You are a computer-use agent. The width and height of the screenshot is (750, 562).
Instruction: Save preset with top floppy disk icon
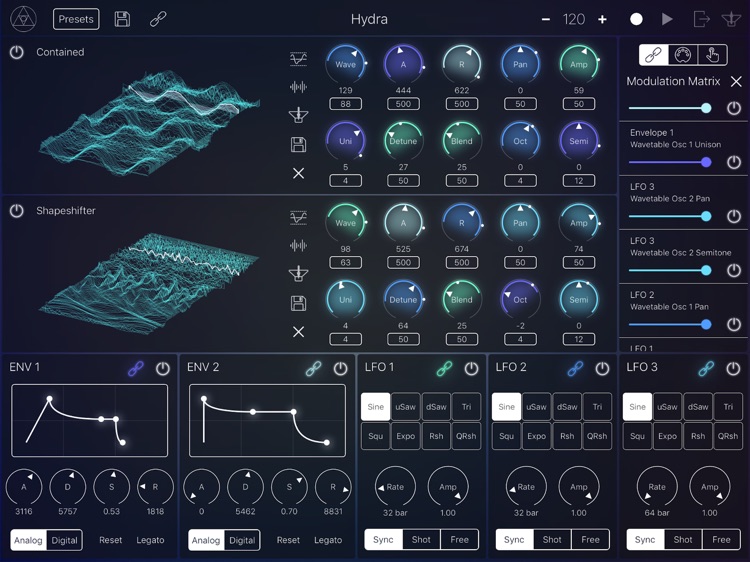coord(122,19)
